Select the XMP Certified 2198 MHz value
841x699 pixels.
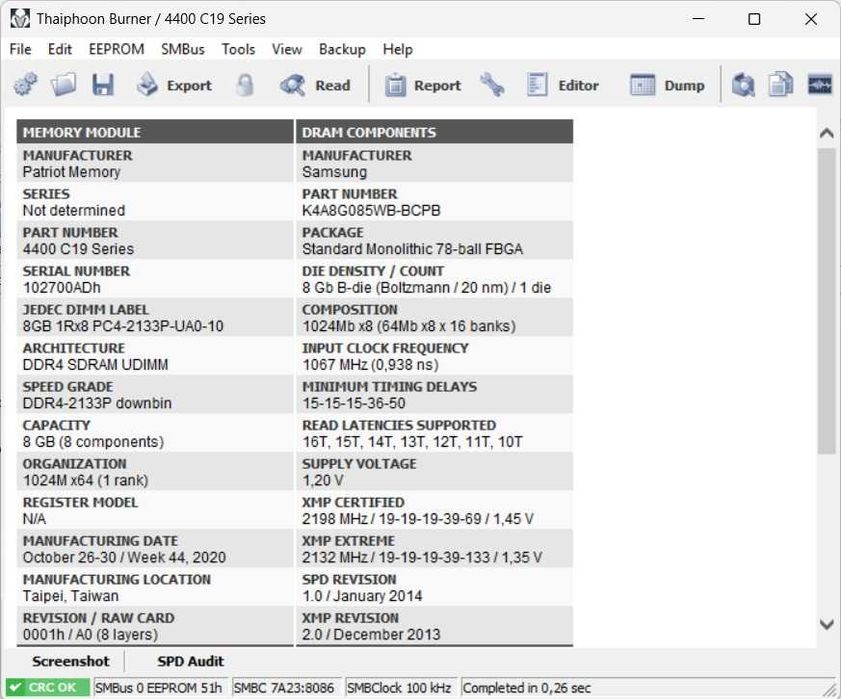pos(418,519)
